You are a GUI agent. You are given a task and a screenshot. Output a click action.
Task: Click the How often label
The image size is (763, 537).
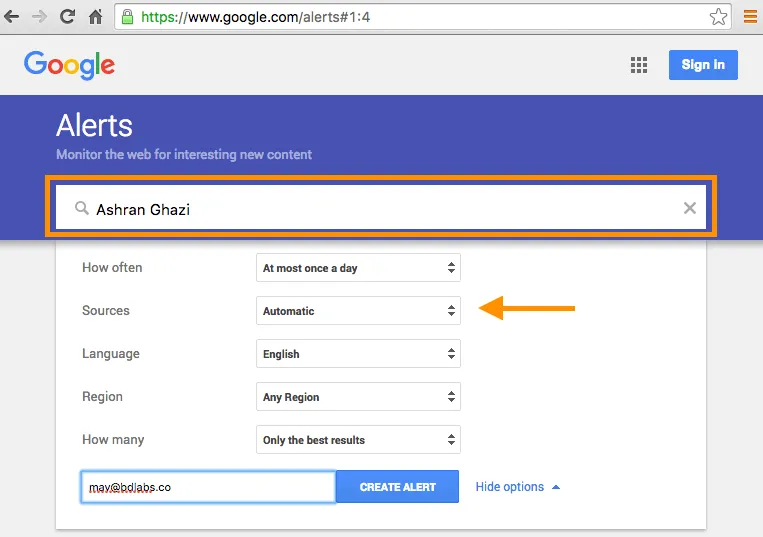112,268
